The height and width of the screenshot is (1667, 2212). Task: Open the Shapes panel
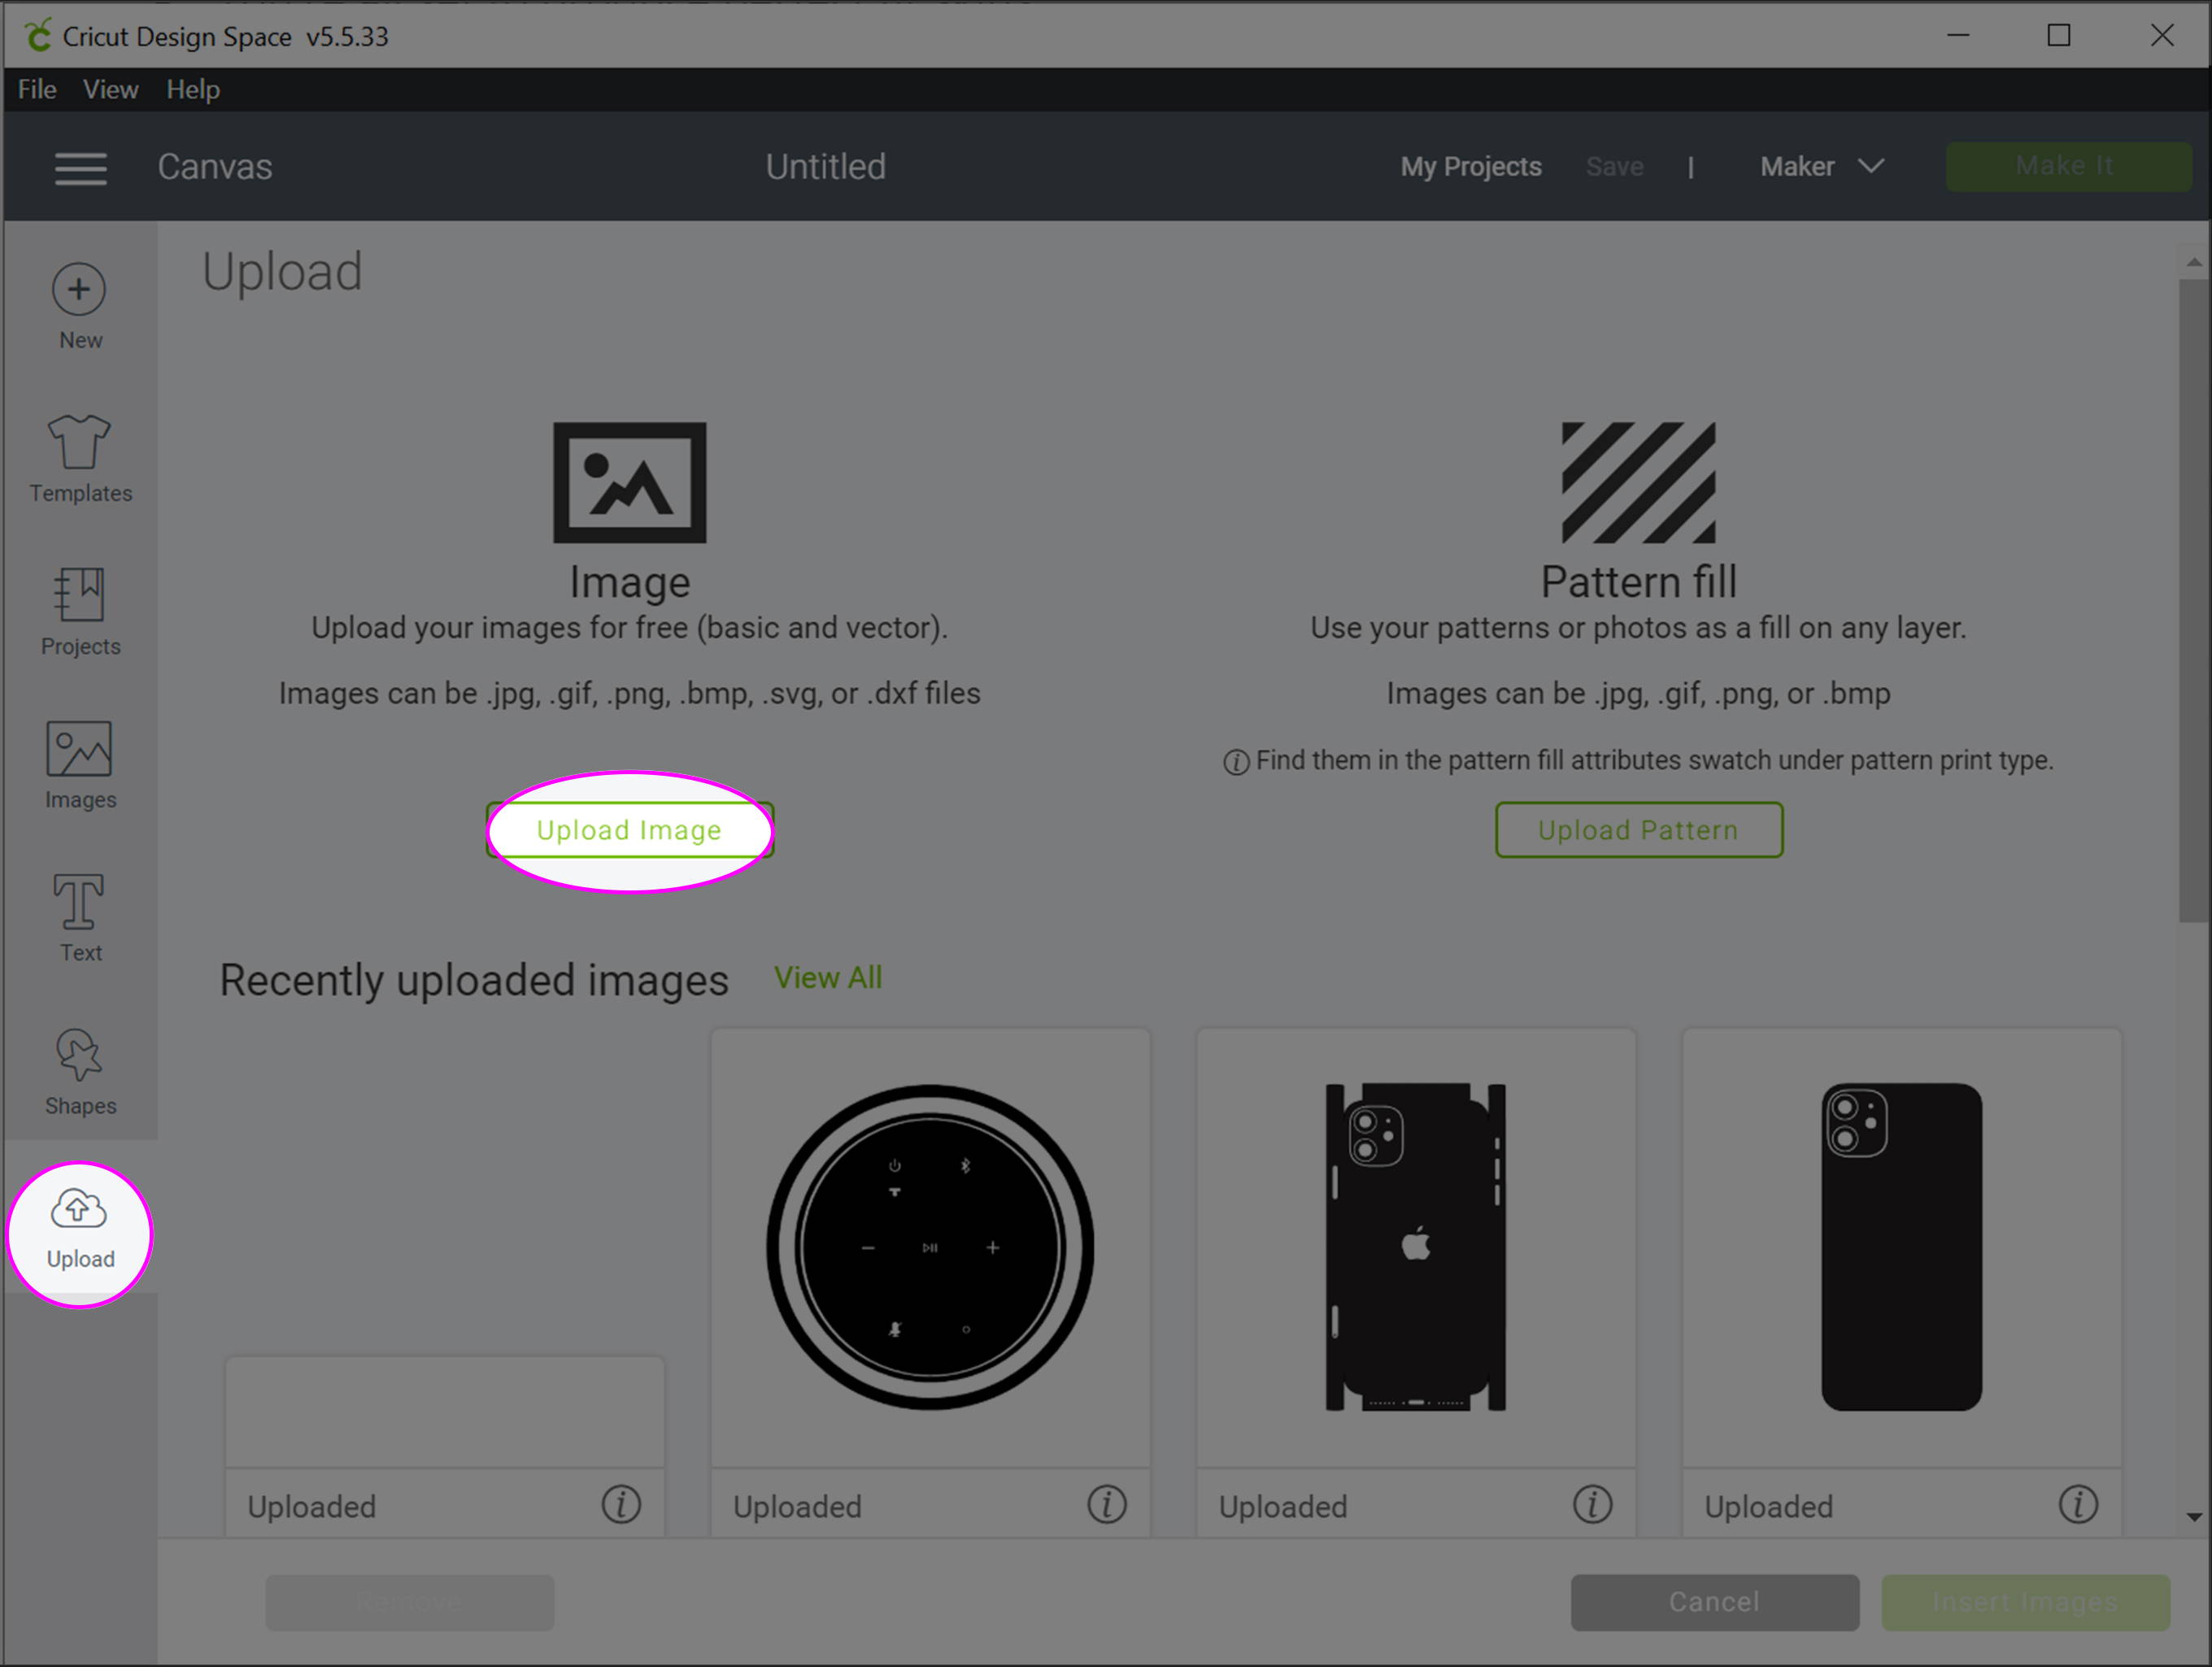pos(80,1072)
